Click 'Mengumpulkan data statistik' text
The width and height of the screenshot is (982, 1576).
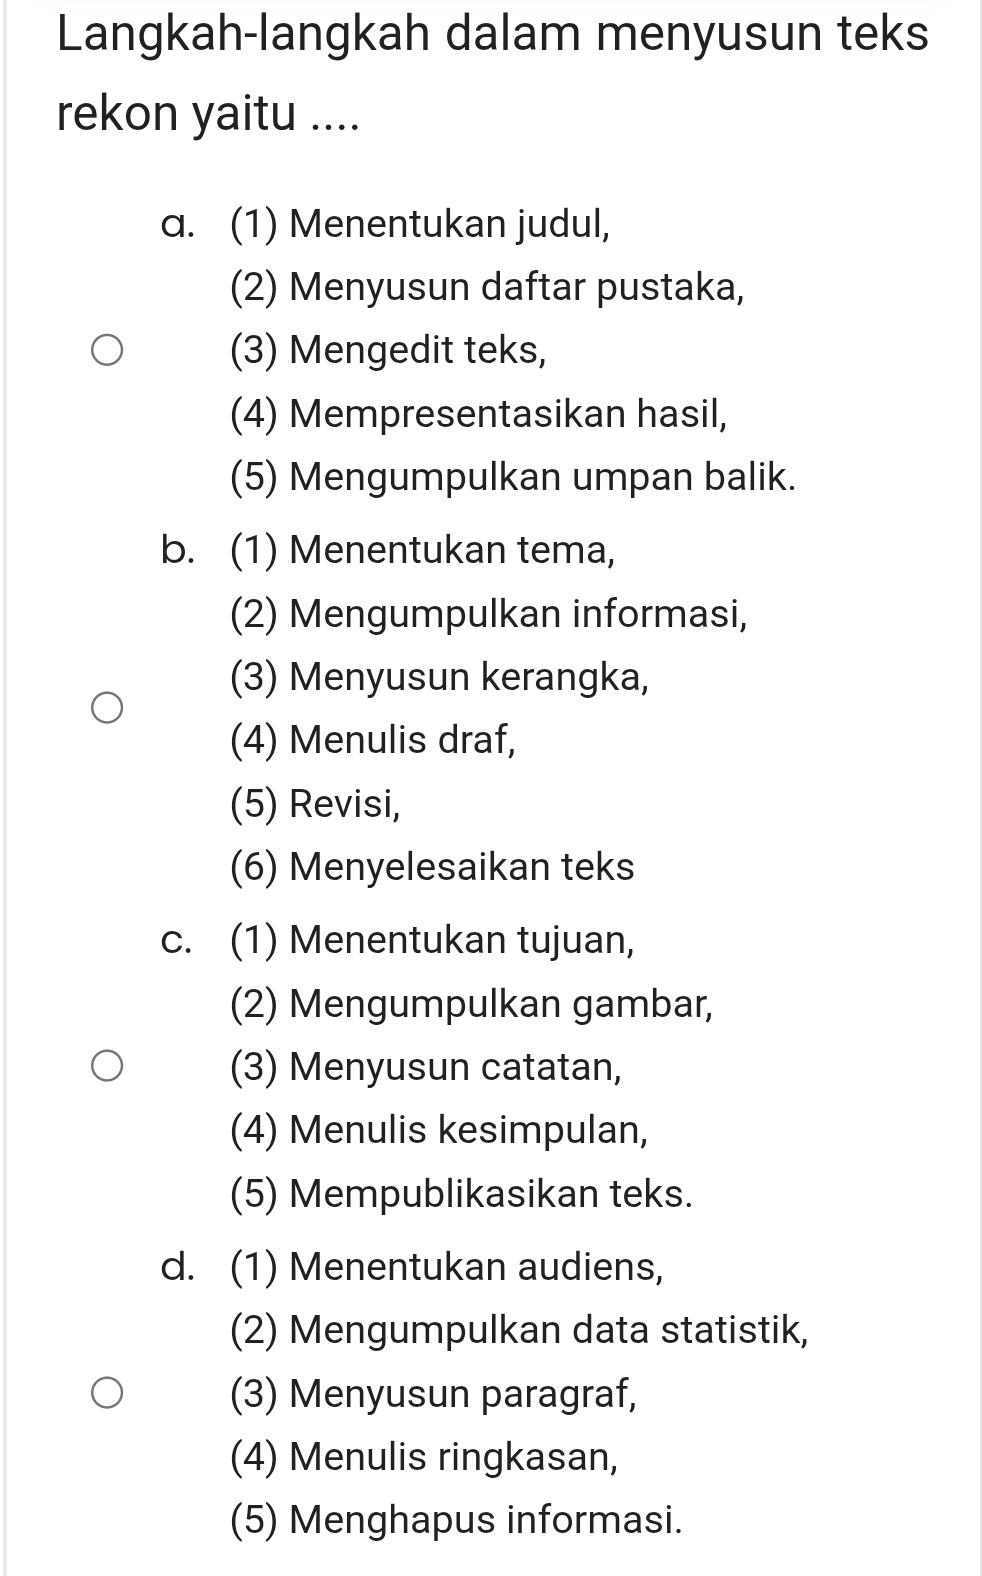pos(519,1331)
